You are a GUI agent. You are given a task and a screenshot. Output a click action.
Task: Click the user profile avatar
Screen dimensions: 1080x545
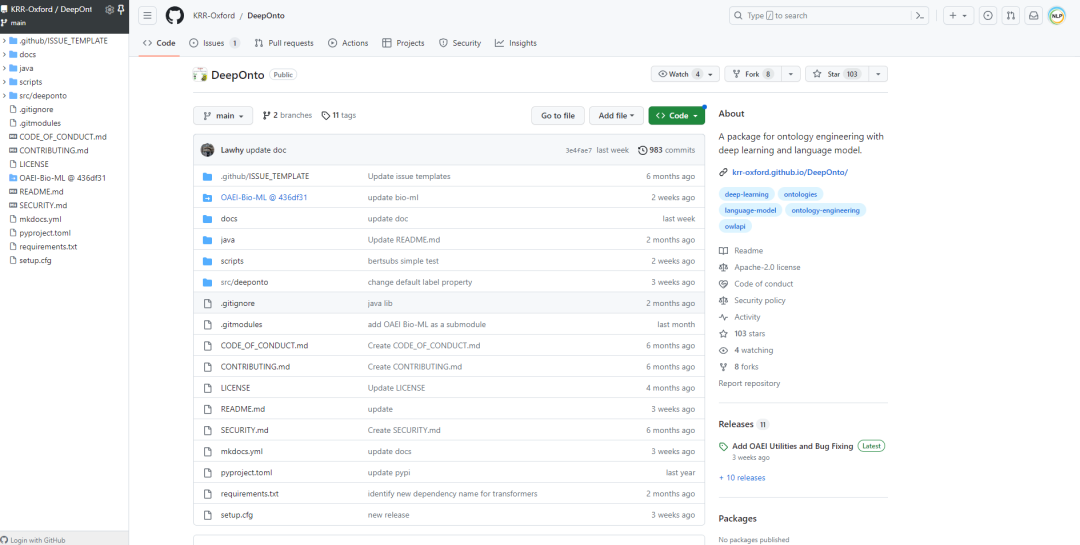point(1057,15)
